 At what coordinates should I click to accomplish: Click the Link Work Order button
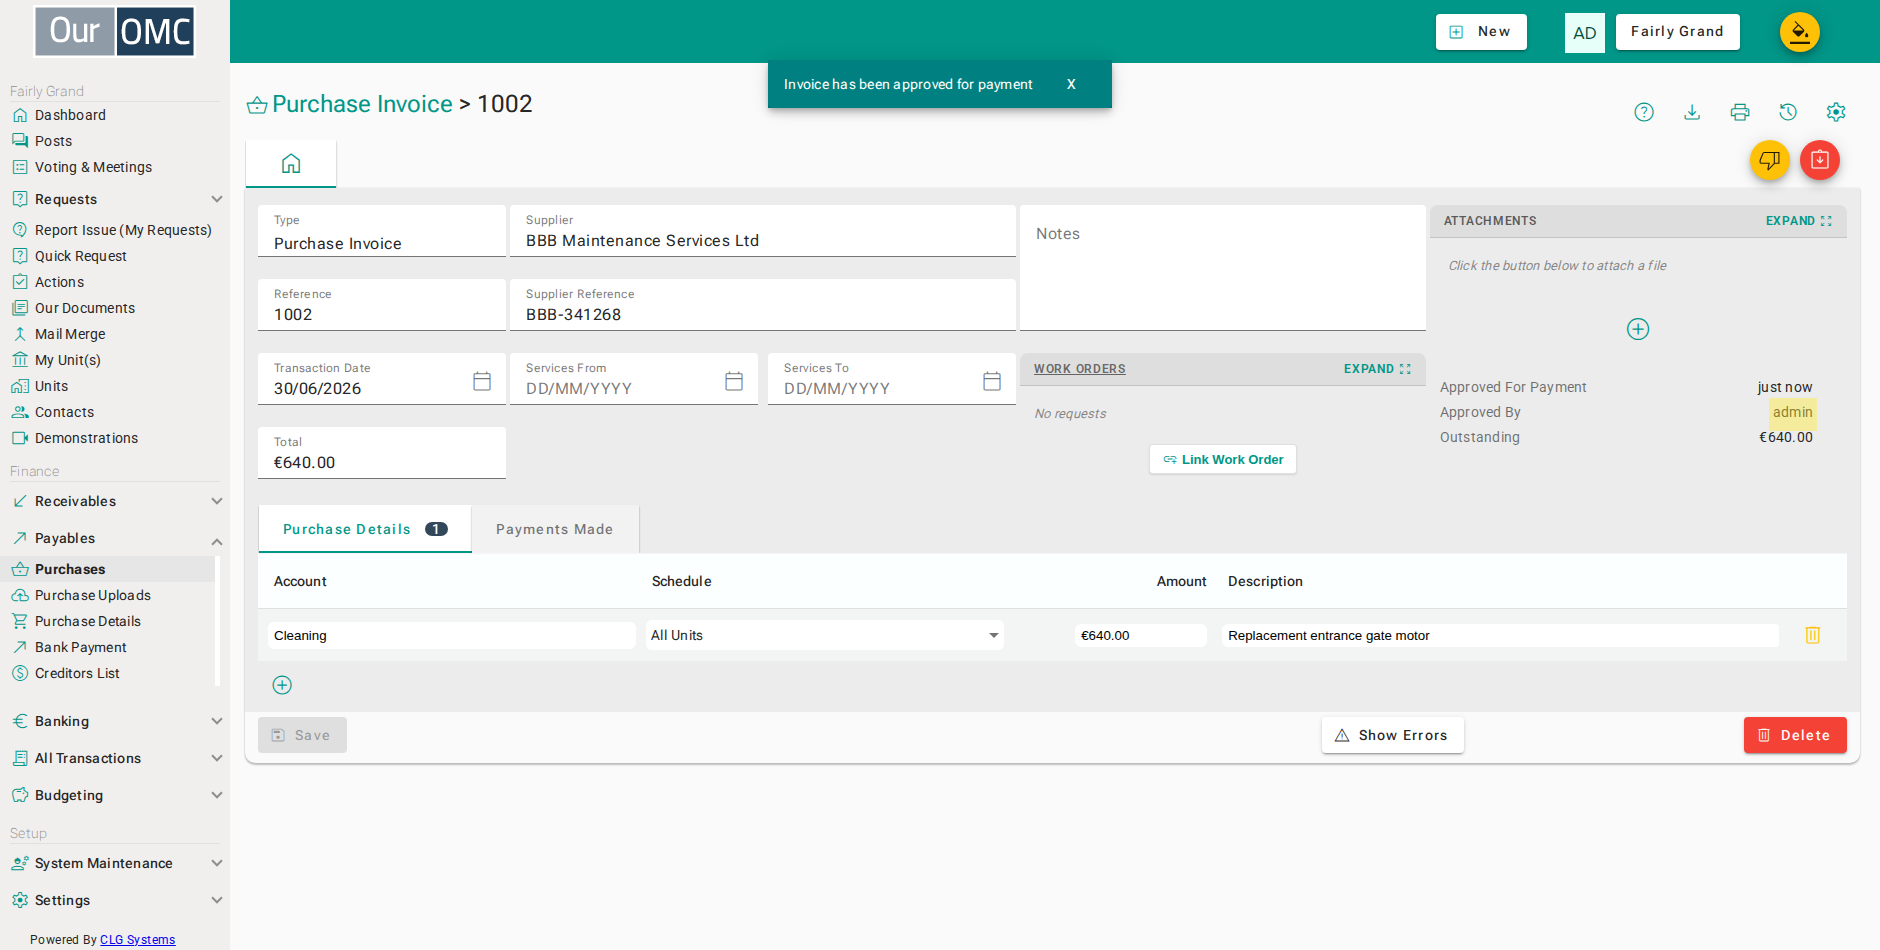pyautogui.click(x=1223, y=460)
